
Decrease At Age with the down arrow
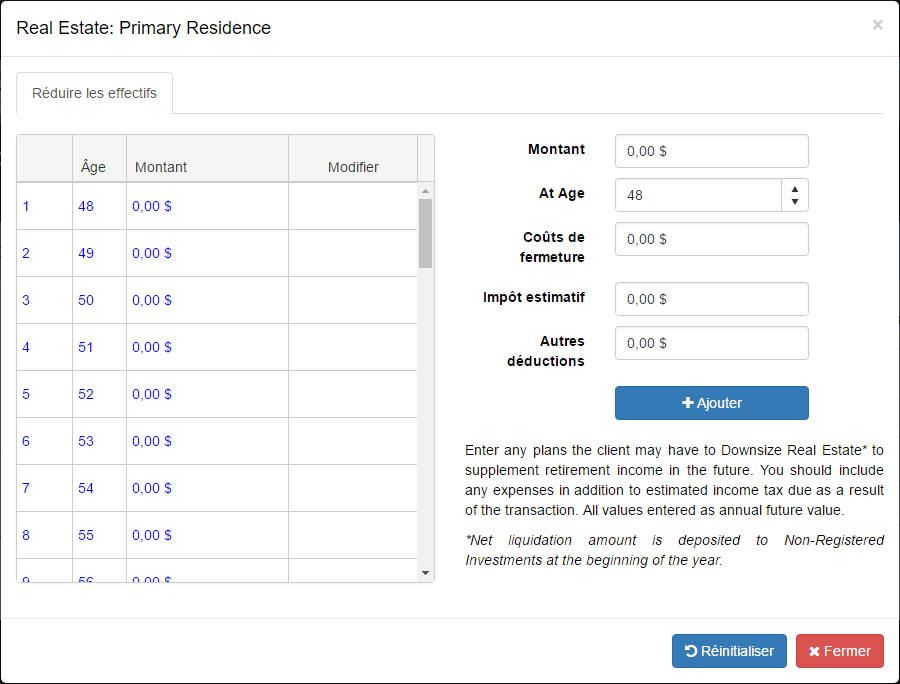(794, 202)
